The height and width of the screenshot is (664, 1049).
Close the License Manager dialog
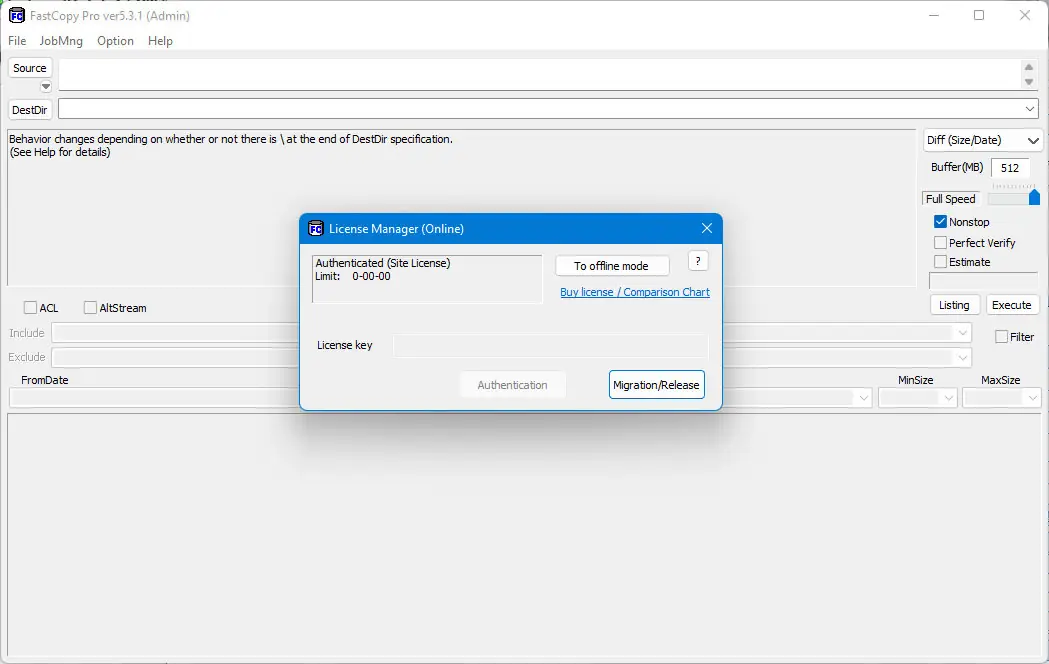(x=706, y=229)
